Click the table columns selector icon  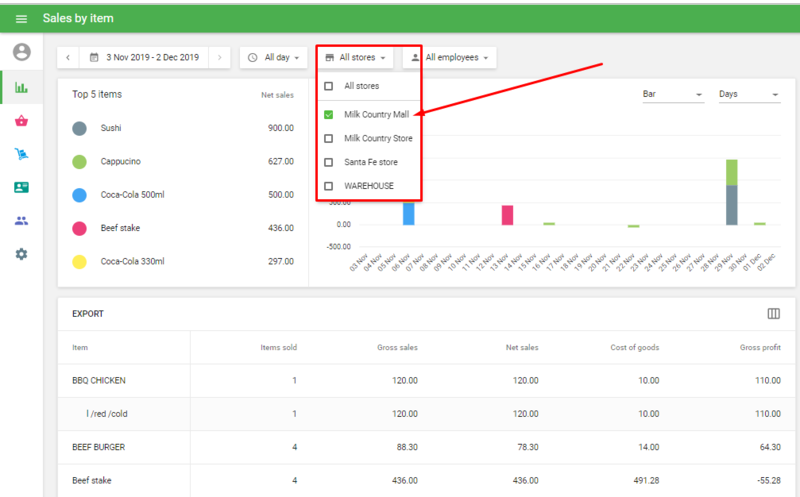pyautogui.click(x=773, y=314)
